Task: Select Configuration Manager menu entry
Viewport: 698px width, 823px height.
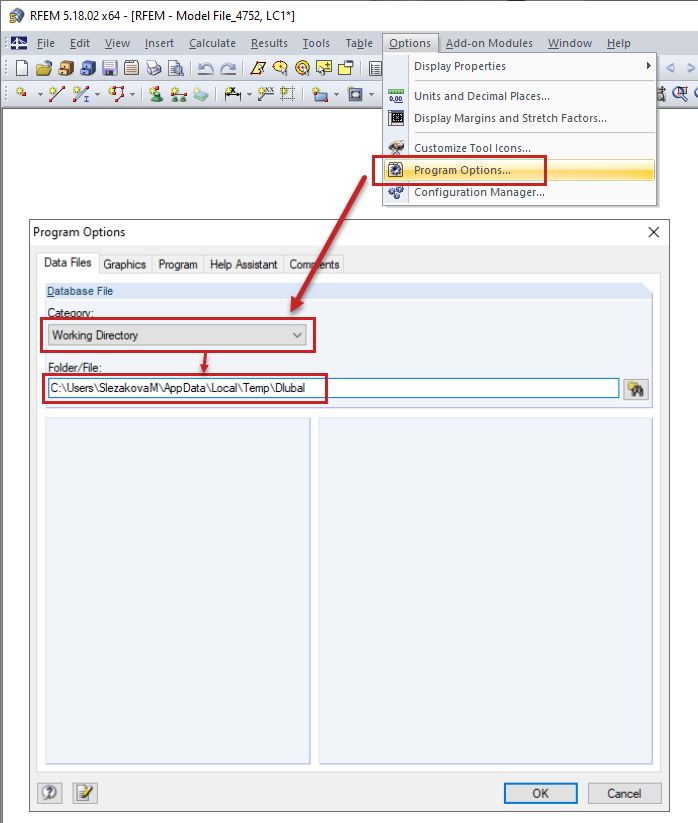Action: 520,192
